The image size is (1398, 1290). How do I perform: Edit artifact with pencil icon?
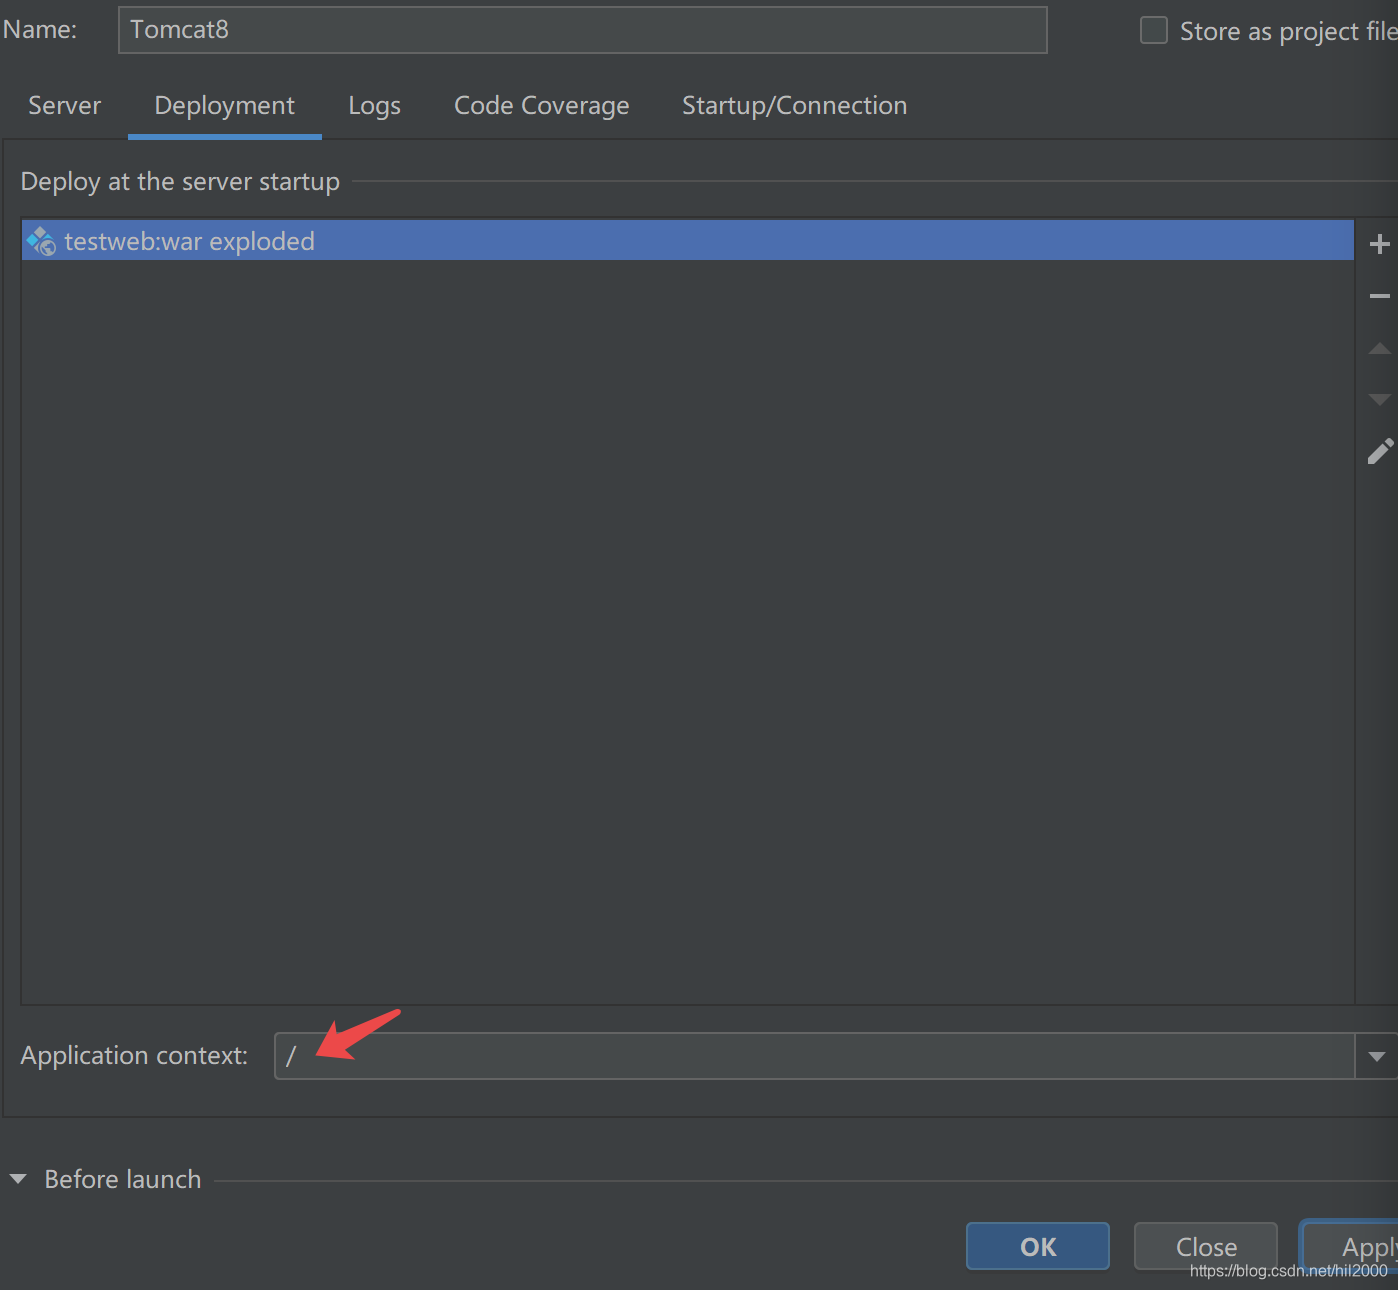pos(1380,452)
